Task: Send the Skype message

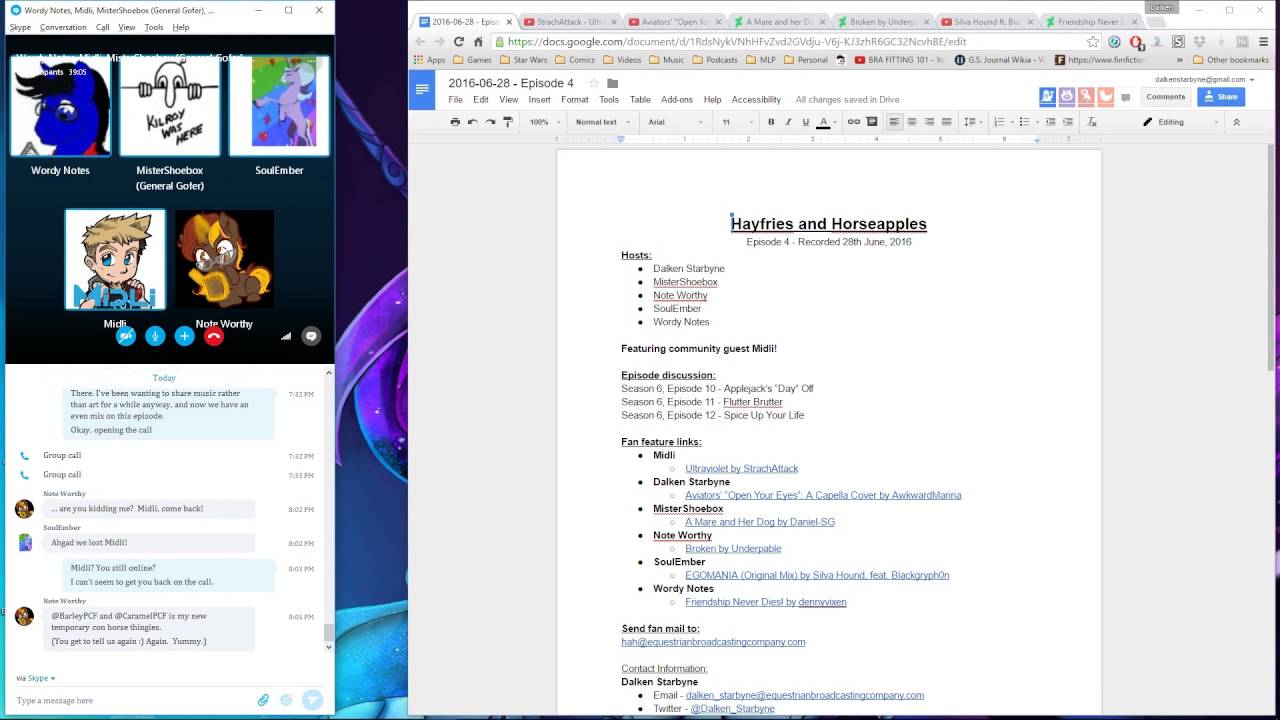Action: [312, 700]
